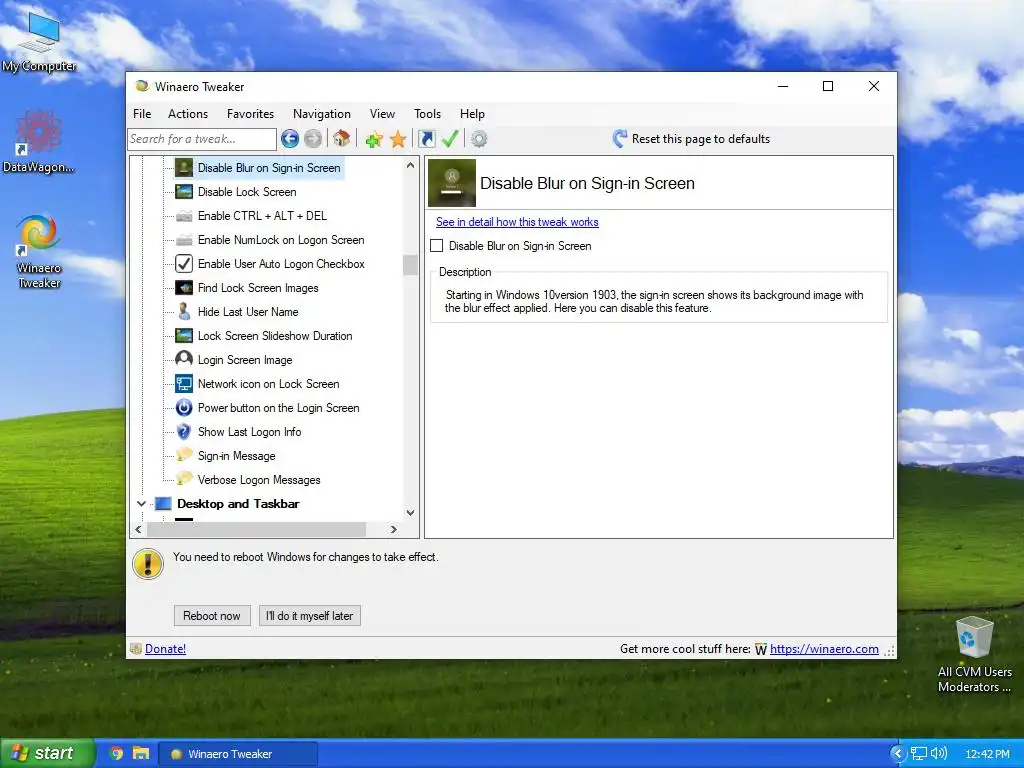The height and width of the screenshot is (768, 1024).
Task: Open the View menu
Action: point(382,114)
